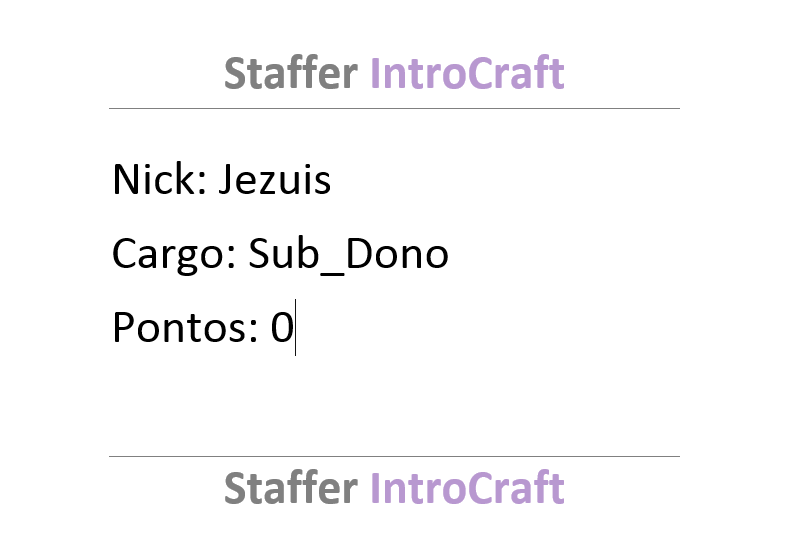Place cursor on the "0" after Pontos
Viewport: 786px width, 541px height.
[x=282, y=327]
